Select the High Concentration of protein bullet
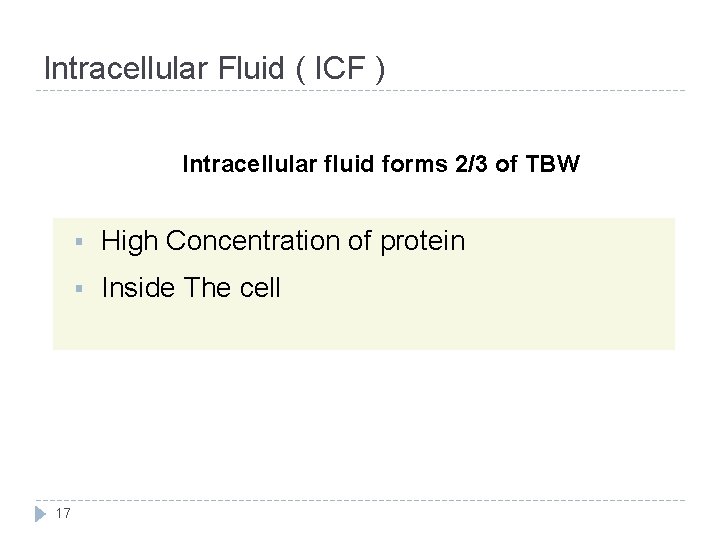This screenshot has width=720, height=540. pos(283,241)
